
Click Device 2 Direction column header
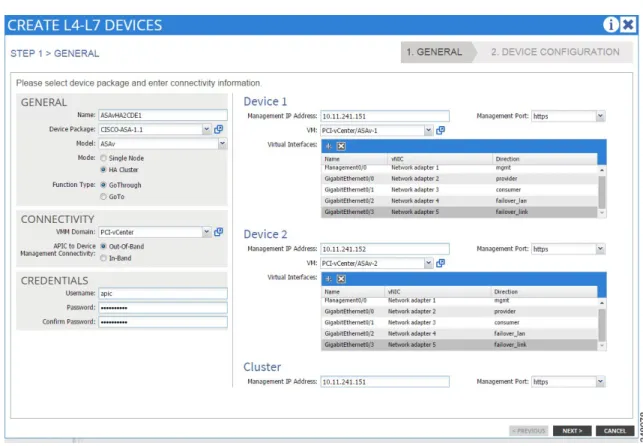coord(544,292)
